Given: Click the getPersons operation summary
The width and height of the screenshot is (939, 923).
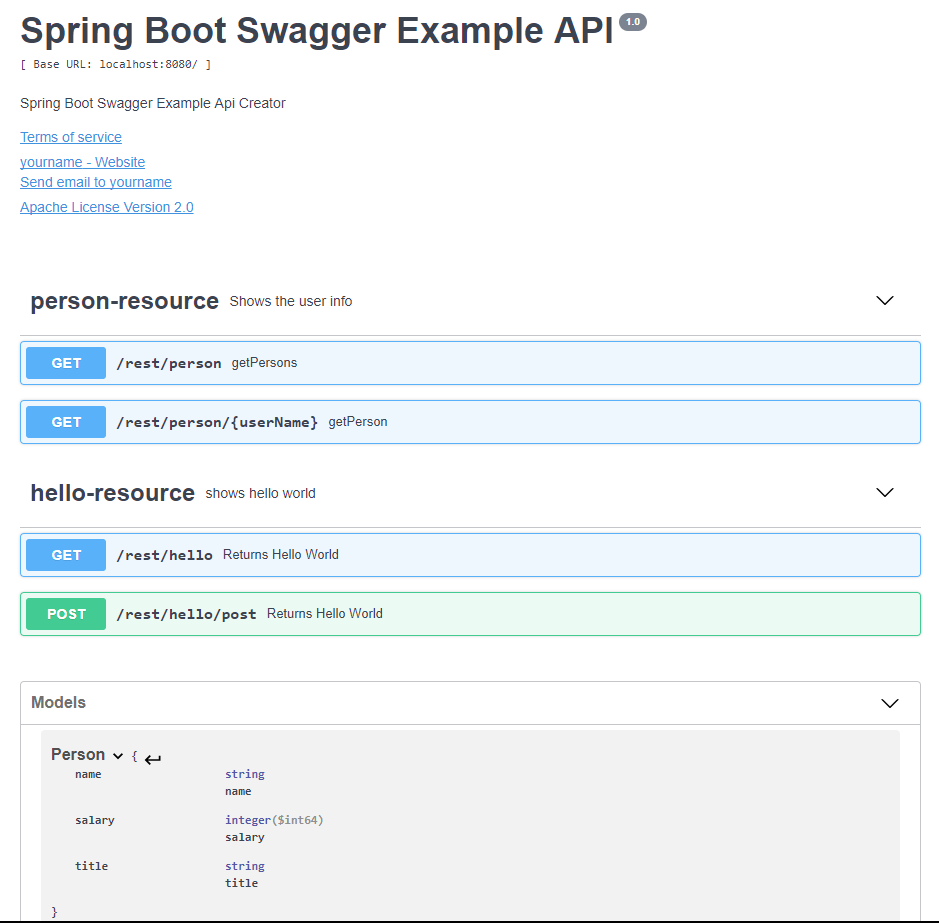Looking at the screenshot, I should tap(264, 363).
